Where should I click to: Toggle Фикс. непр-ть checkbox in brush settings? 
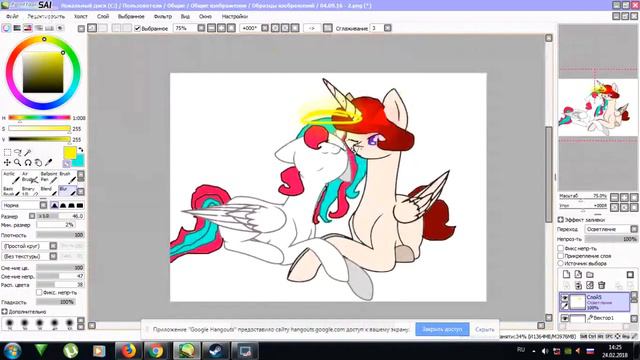[x=39, y=292]
